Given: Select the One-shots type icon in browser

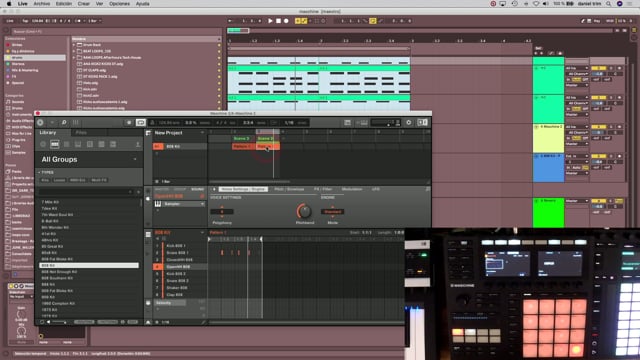Looking at the screenshot, I should click(x=113, y=144).
